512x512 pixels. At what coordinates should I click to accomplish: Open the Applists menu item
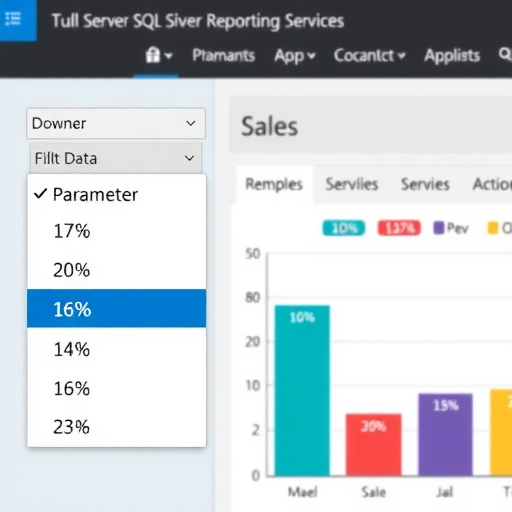pos(452,56)
